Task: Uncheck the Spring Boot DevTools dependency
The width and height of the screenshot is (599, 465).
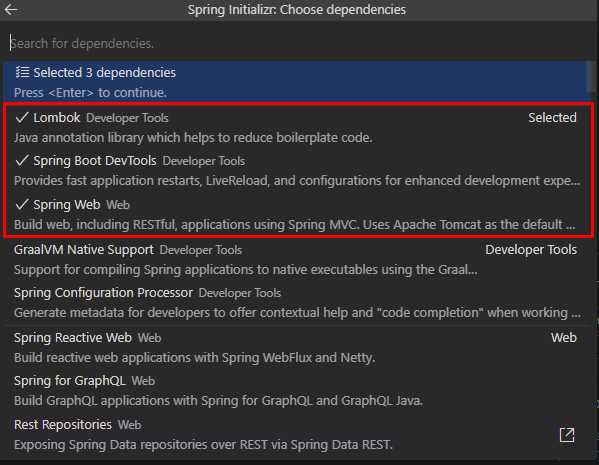Action: click(x=296, y=170)
